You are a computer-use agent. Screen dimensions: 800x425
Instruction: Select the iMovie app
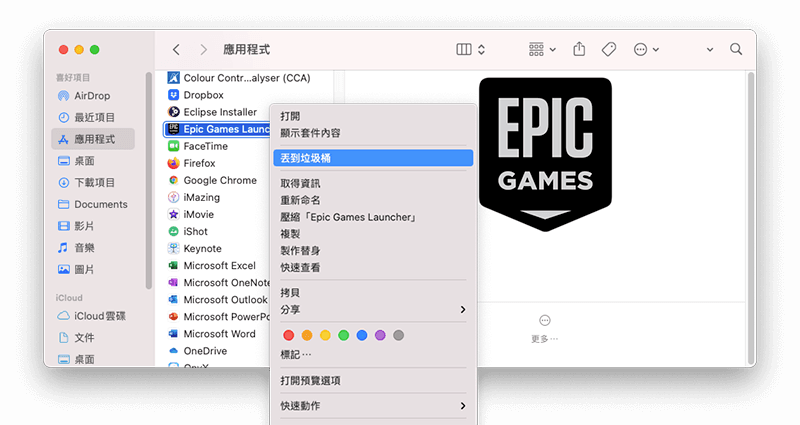tap(191, 214)
